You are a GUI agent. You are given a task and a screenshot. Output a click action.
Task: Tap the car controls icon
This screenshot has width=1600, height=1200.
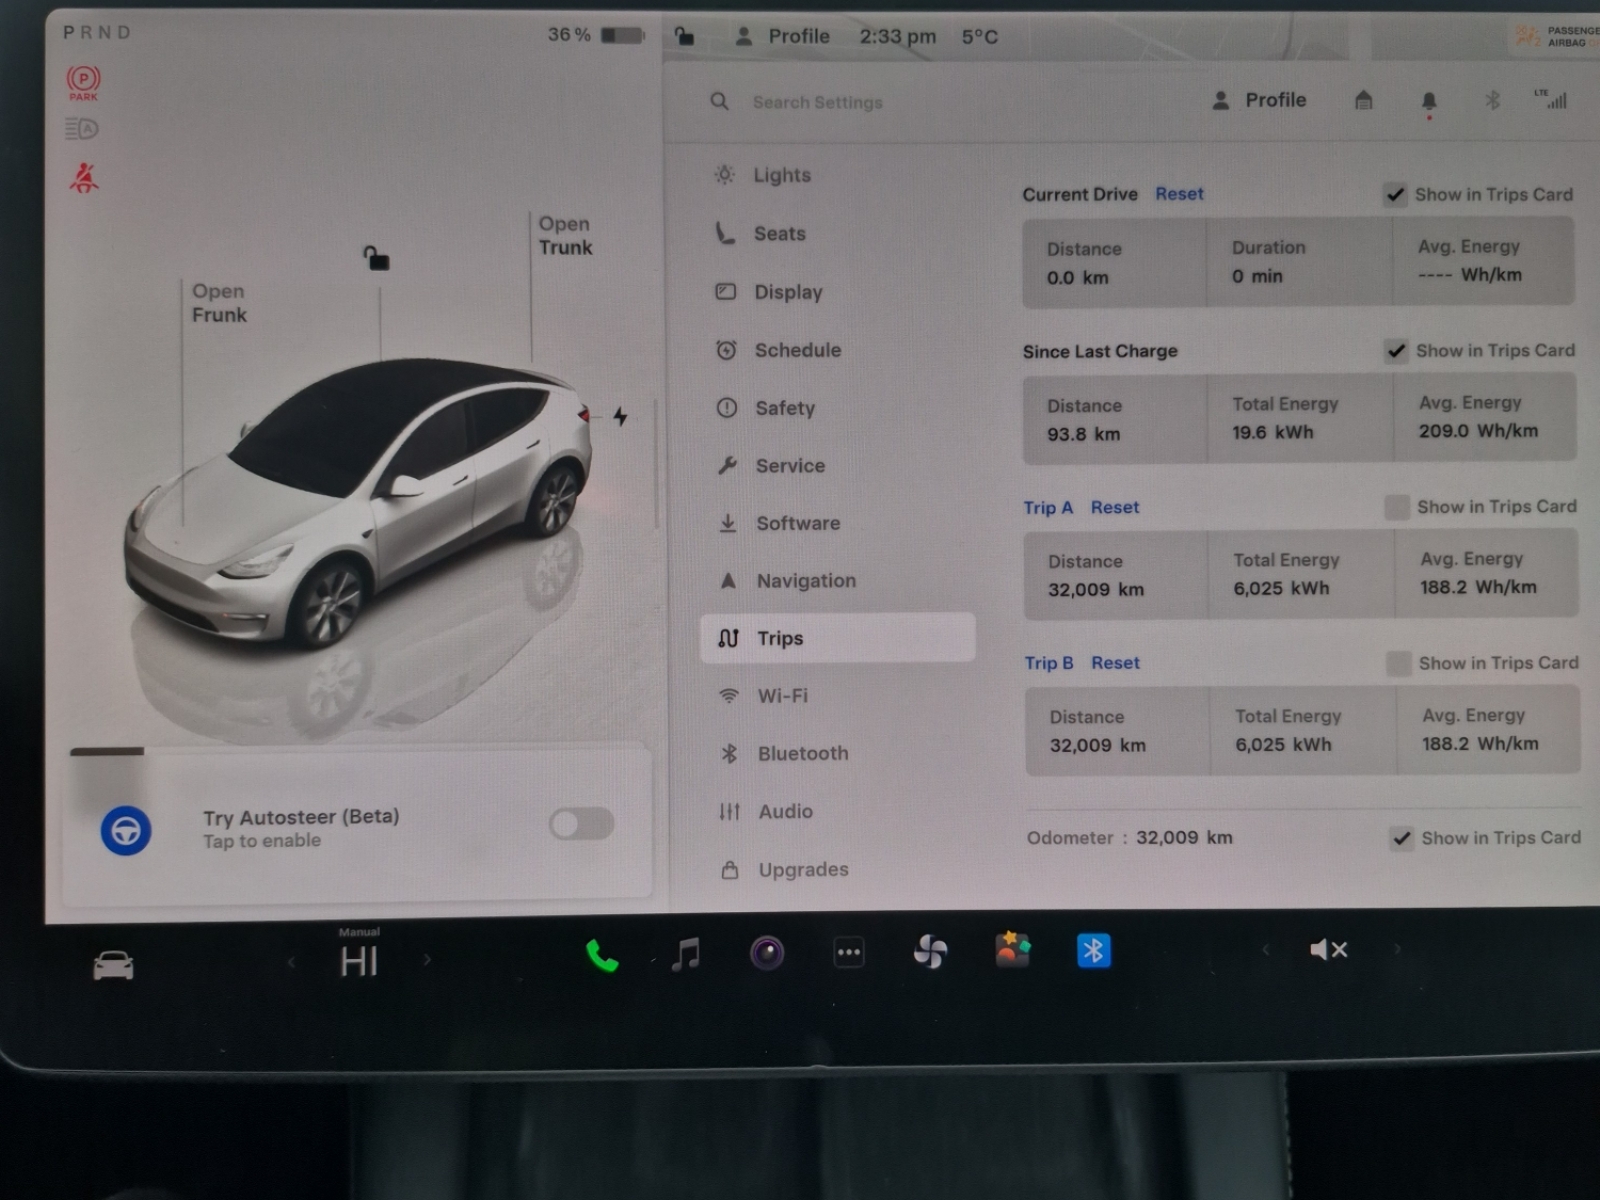pyautogui.click(x=113, y=965)
